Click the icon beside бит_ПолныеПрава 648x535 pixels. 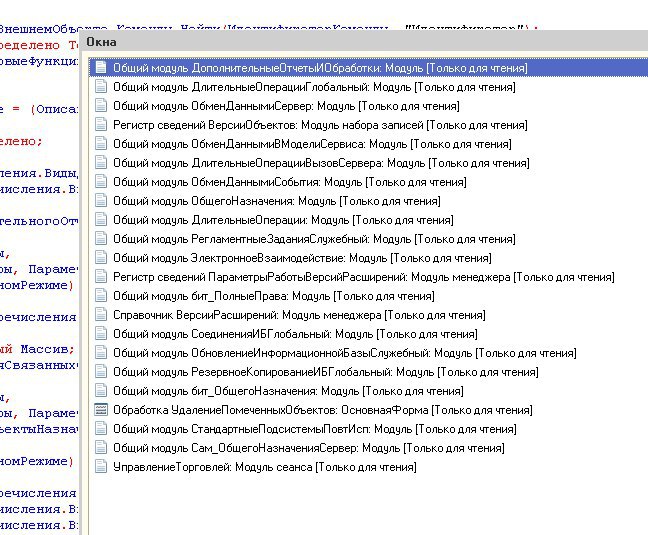pyautogui.click(x=101, y=296)
